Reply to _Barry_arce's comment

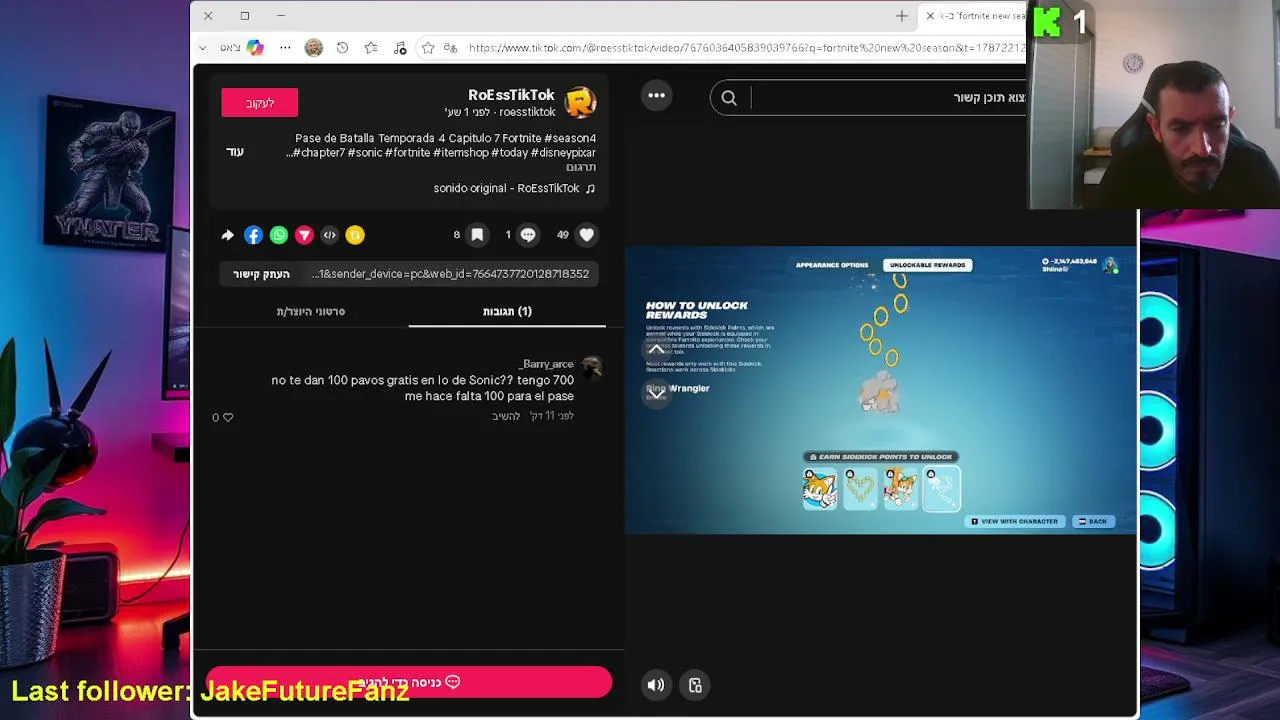pyautogui.click(x=506, y=416)
